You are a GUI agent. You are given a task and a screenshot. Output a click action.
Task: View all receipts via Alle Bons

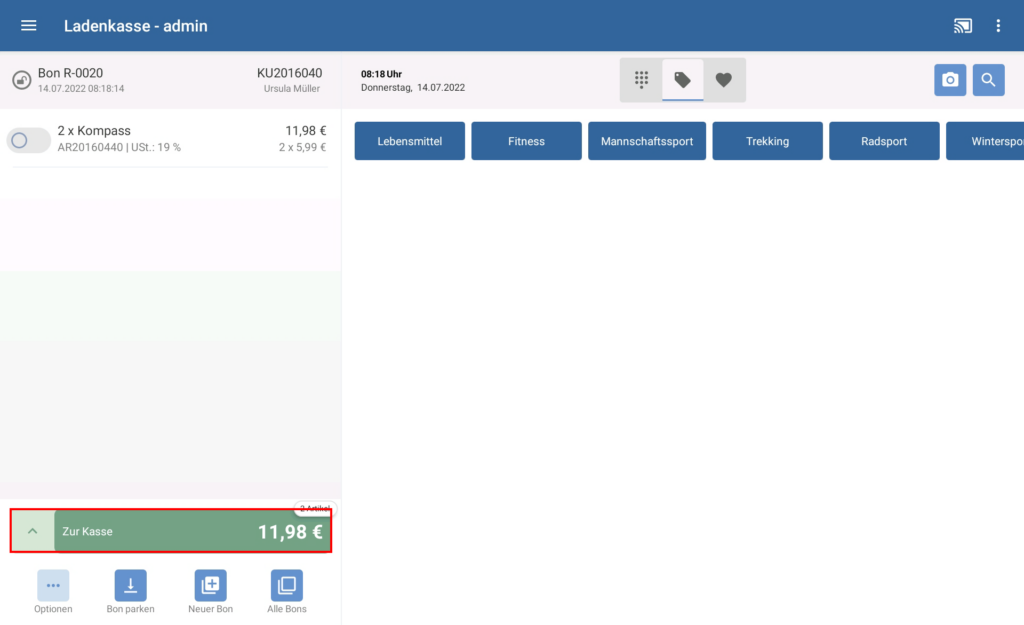(287, 586)
